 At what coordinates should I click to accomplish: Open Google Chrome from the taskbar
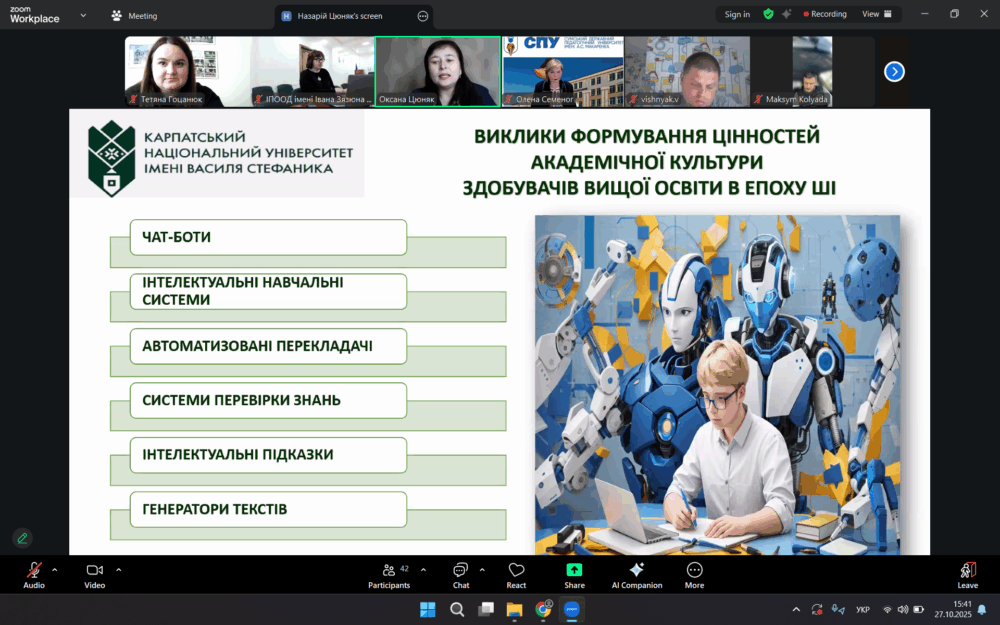[x=543, y=609]
